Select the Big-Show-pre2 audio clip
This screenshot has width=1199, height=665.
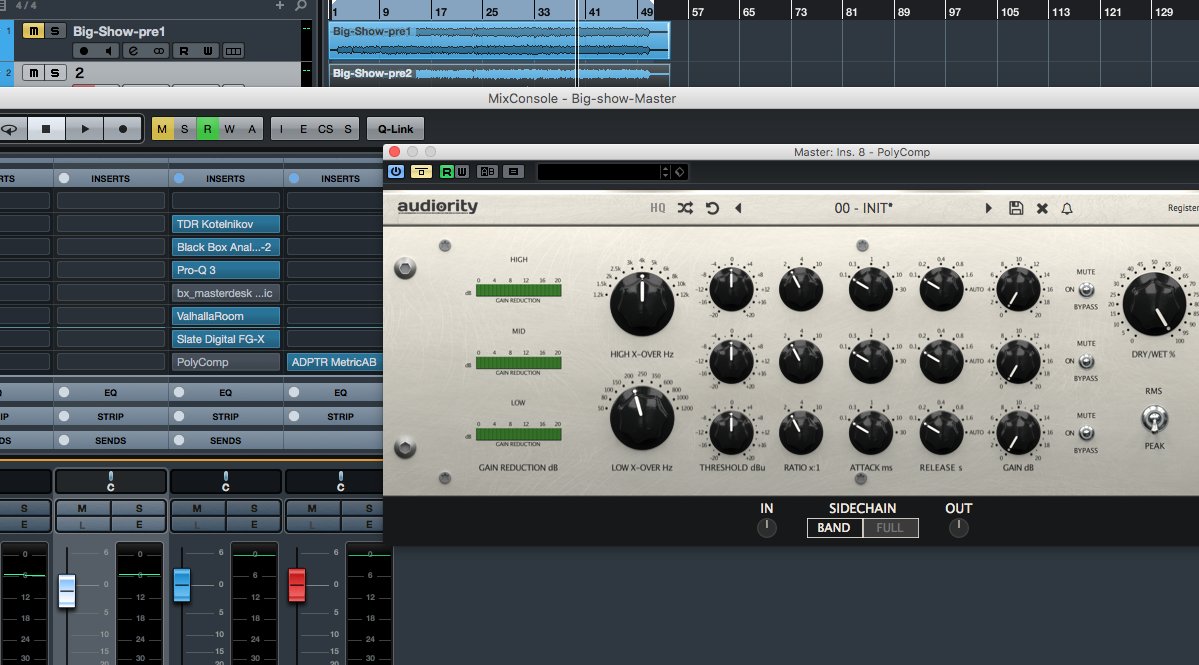pos(500,74)
